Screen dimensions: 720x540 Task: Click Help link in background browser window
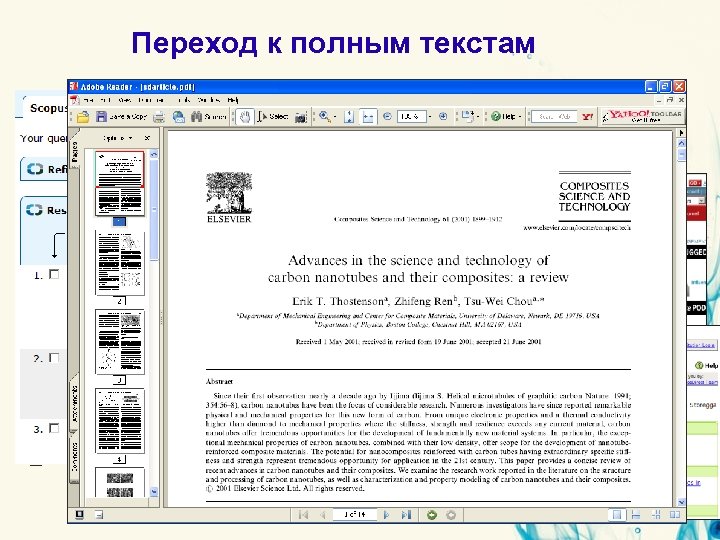706,366
